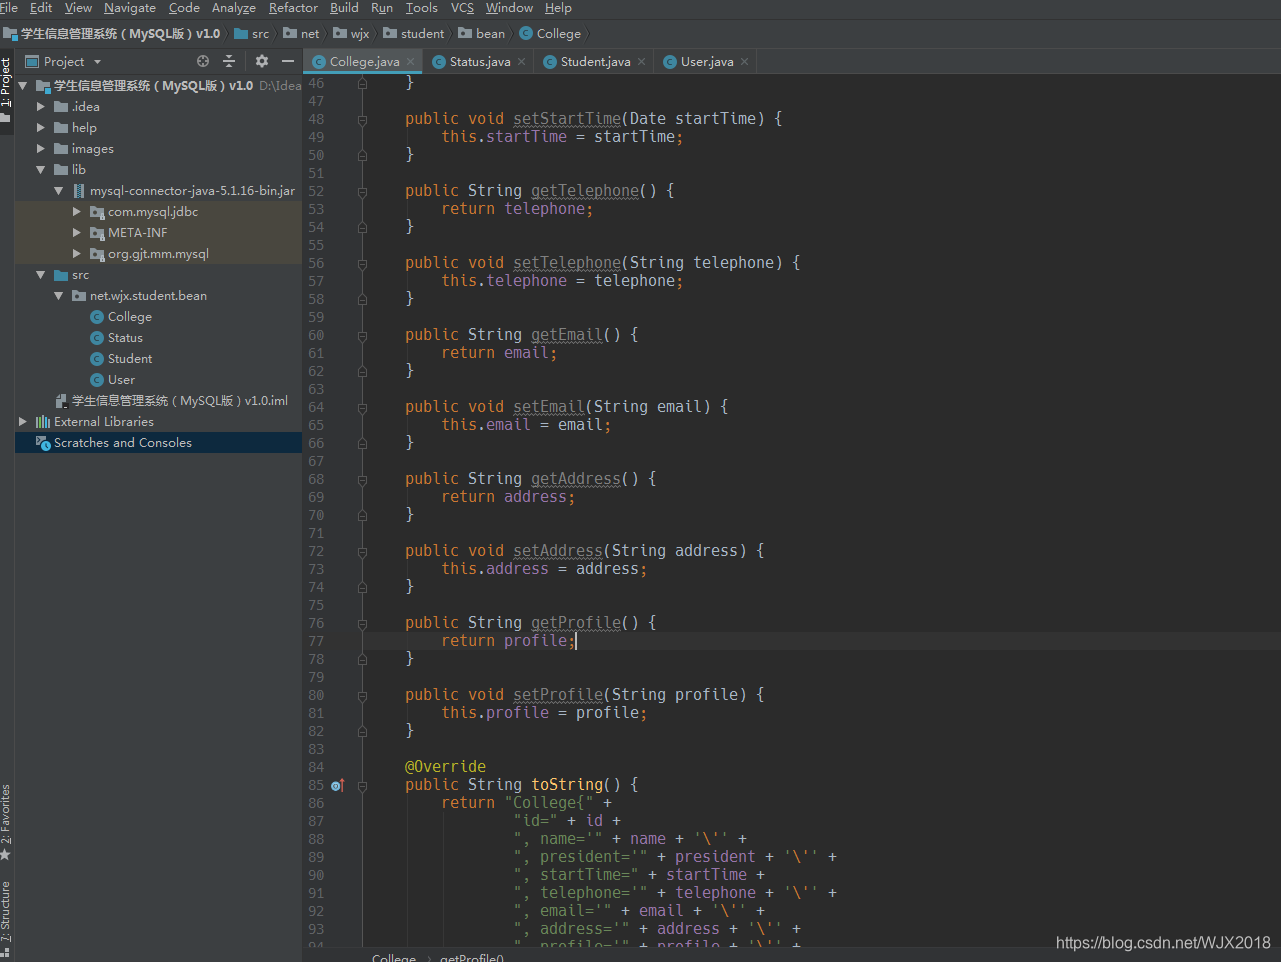This screenshot has height=962, width=1281.
Task: Open the Edit menu
Action: coord(41,8)
